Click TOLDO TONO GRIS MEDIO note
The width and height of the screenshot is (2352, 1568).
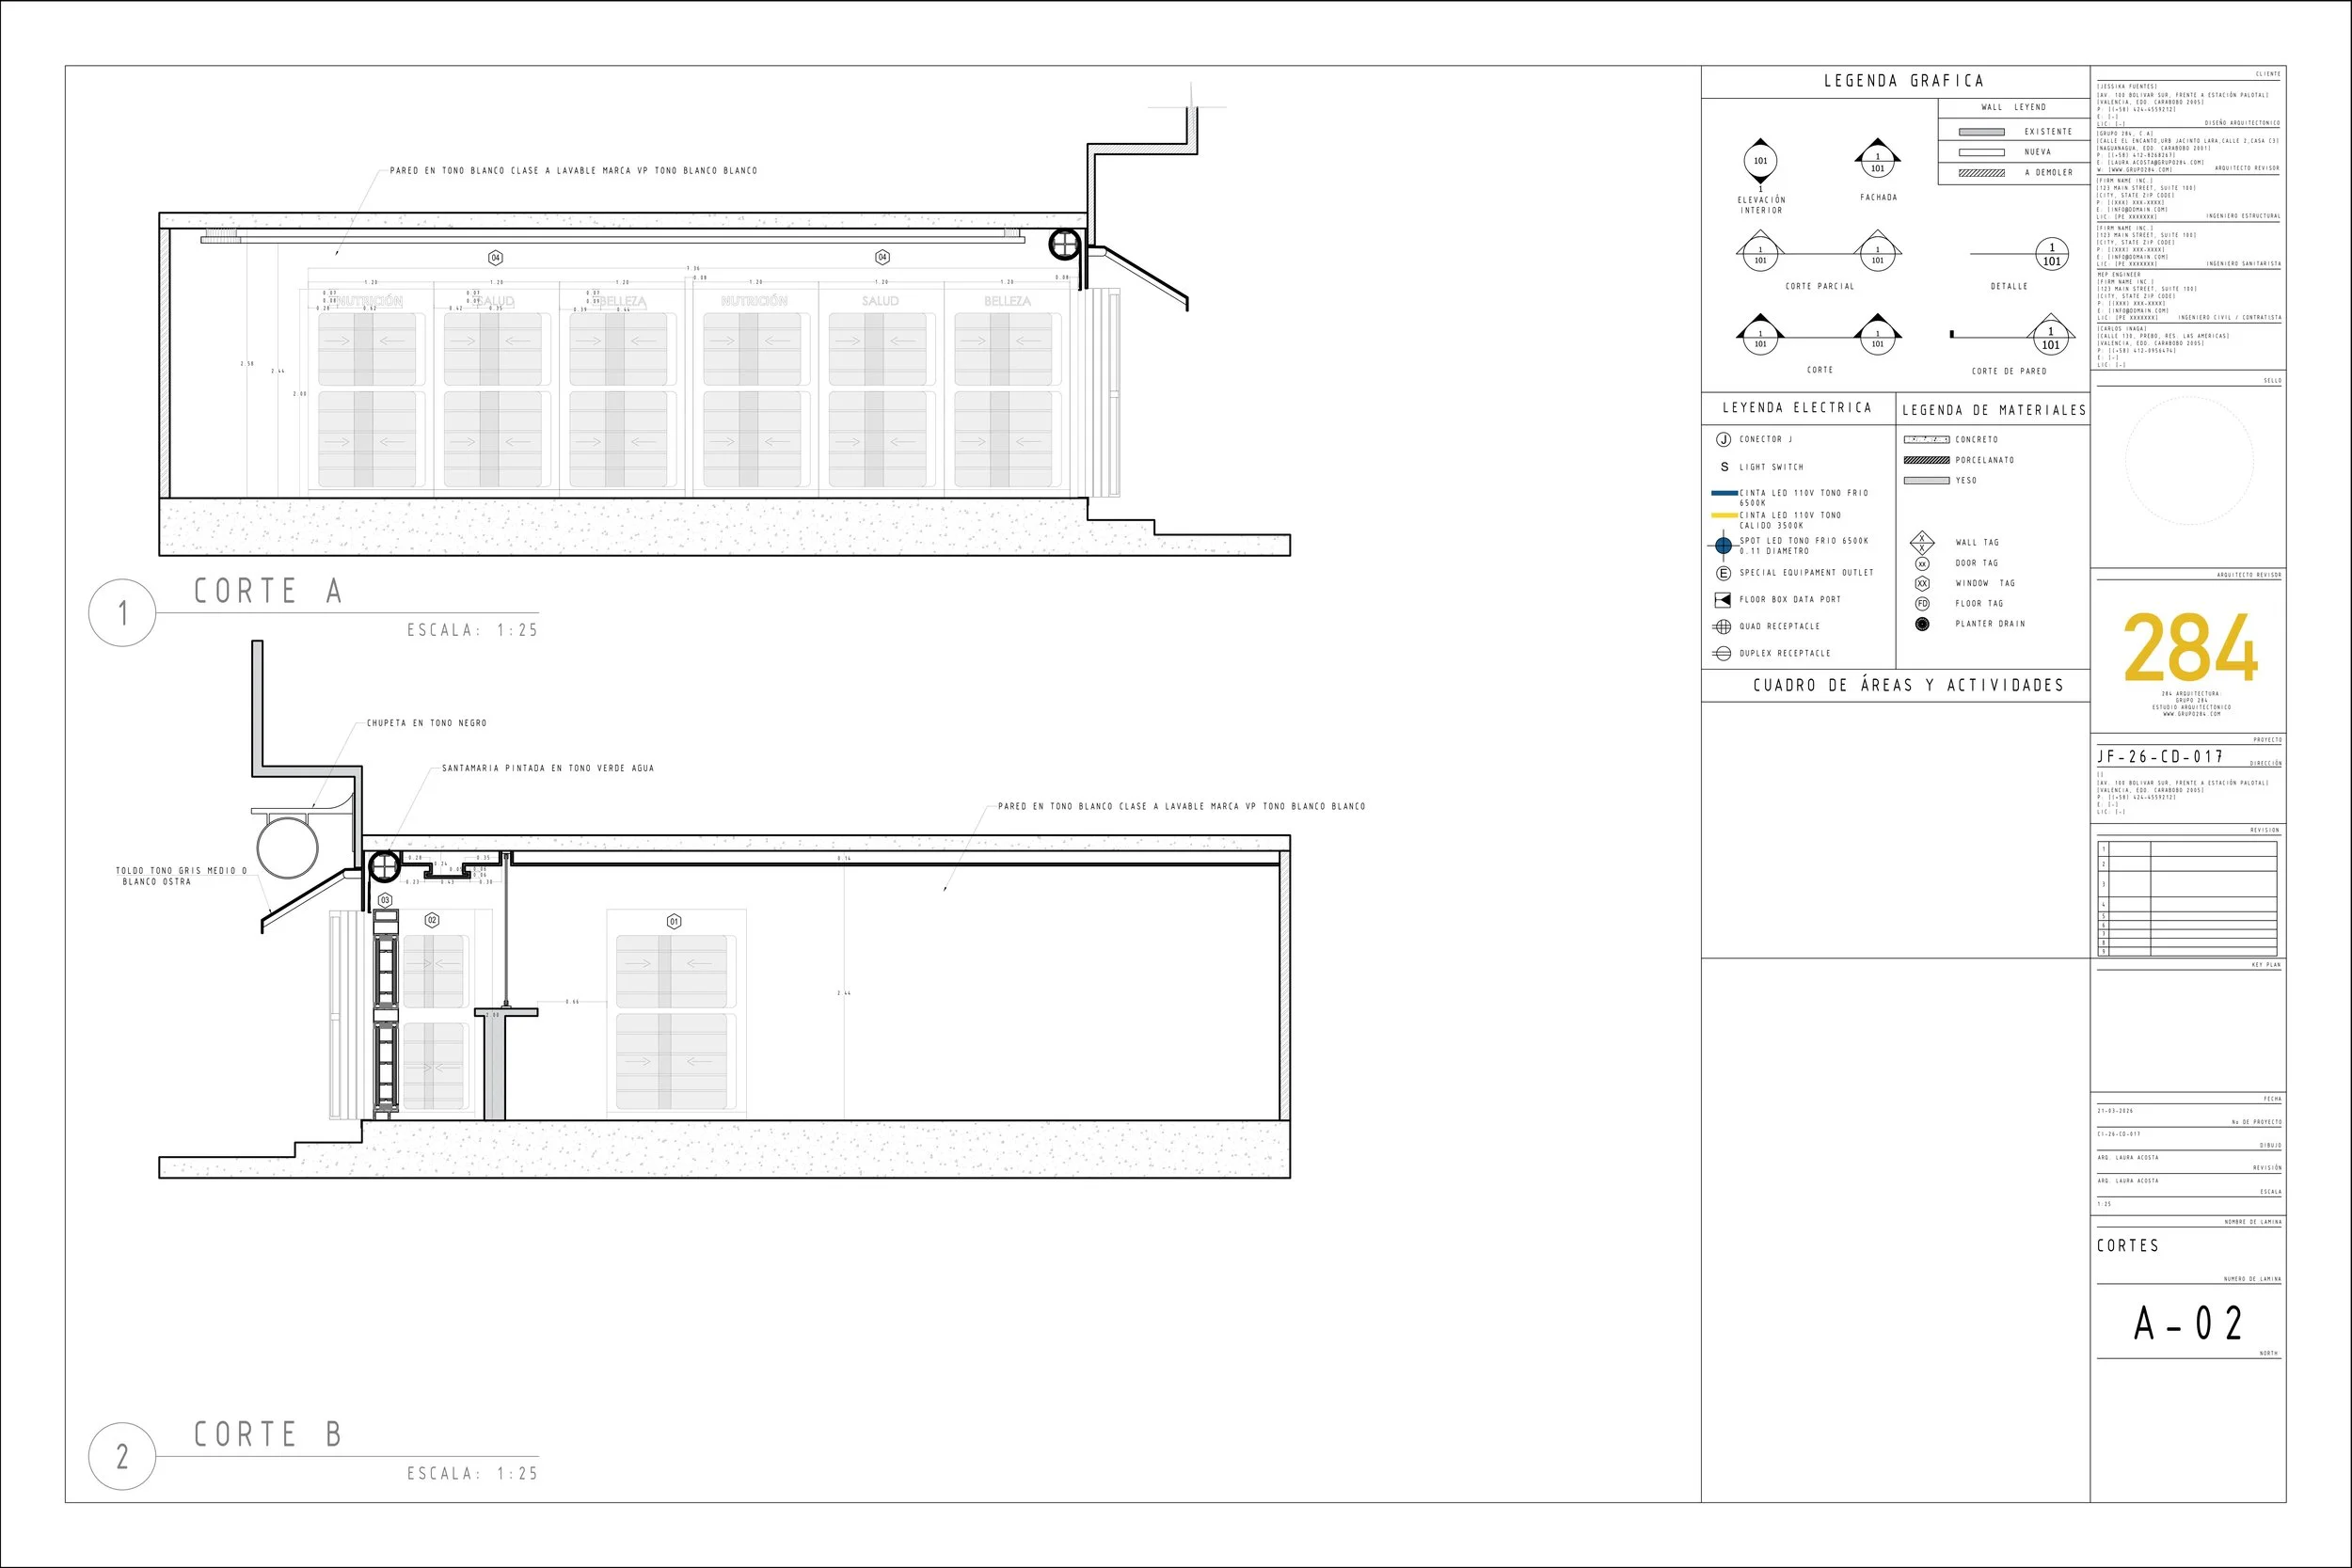180,876
